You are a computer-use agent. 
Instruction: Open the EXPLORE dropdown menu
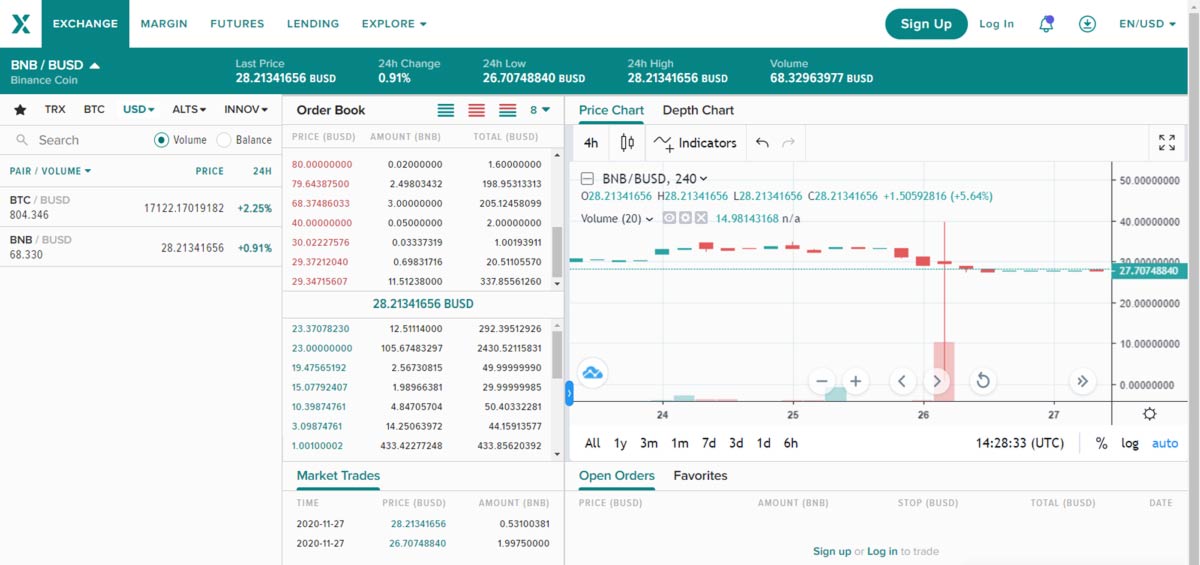[x=394, y=24]
